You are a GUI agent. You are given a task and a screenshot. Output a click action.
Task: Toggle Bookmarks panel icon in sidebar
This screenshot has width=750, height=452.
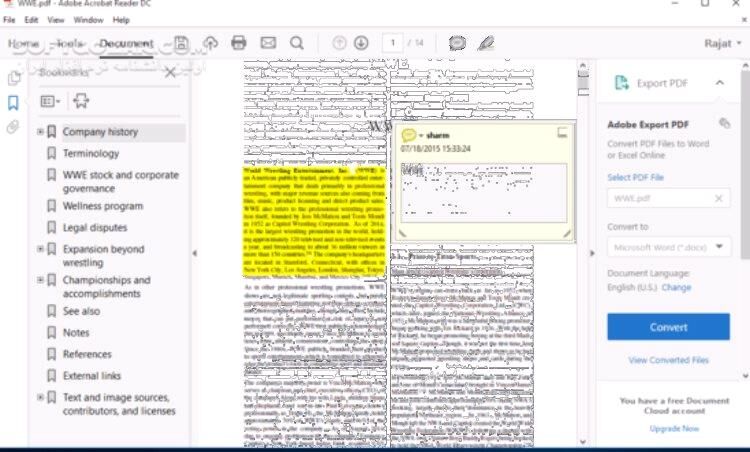(x=13, y=103)
